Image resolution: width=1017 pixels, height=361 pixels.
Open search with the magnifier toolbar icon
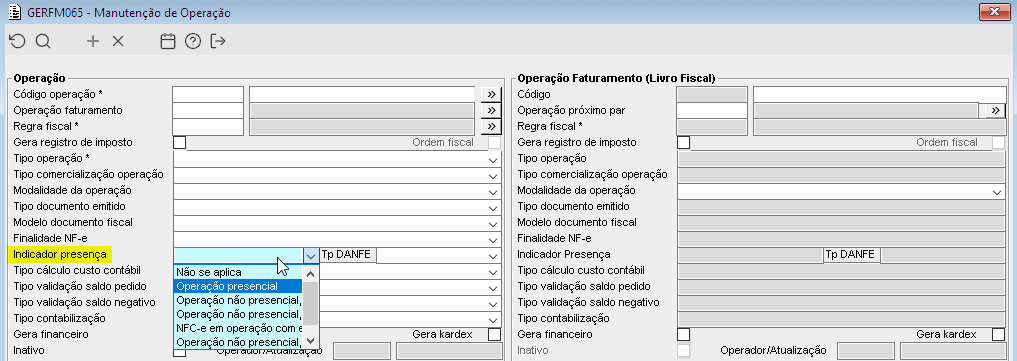pyautogui.click(x=43, y=41)
